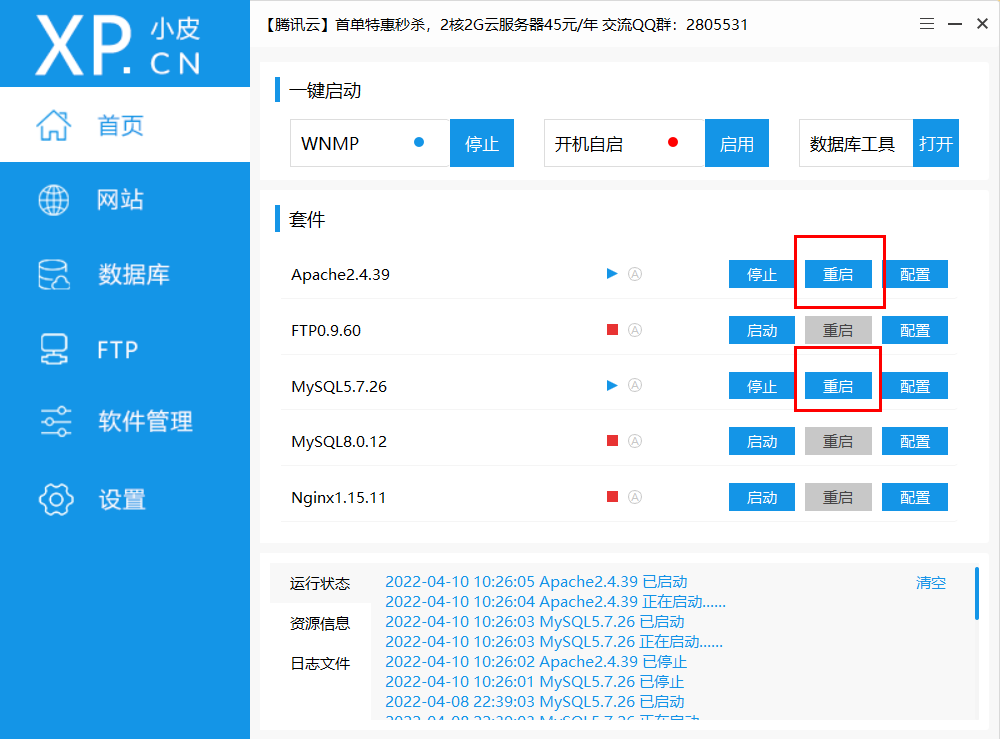This screenshot has width=1000, height=739.
Task: Click the 腾讯云 promotion banner text
Action: click(504, 25)
